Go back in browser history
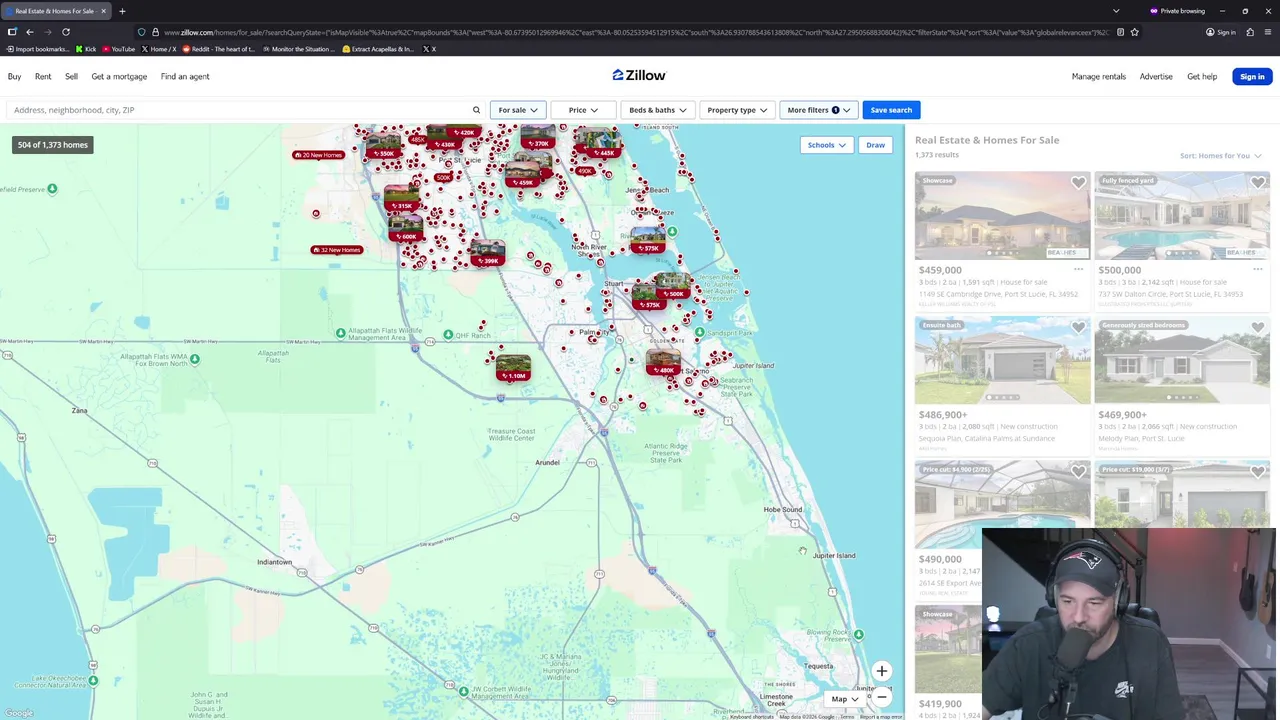The height and width of the screenshot is (720, 1280). coord(30,32)
